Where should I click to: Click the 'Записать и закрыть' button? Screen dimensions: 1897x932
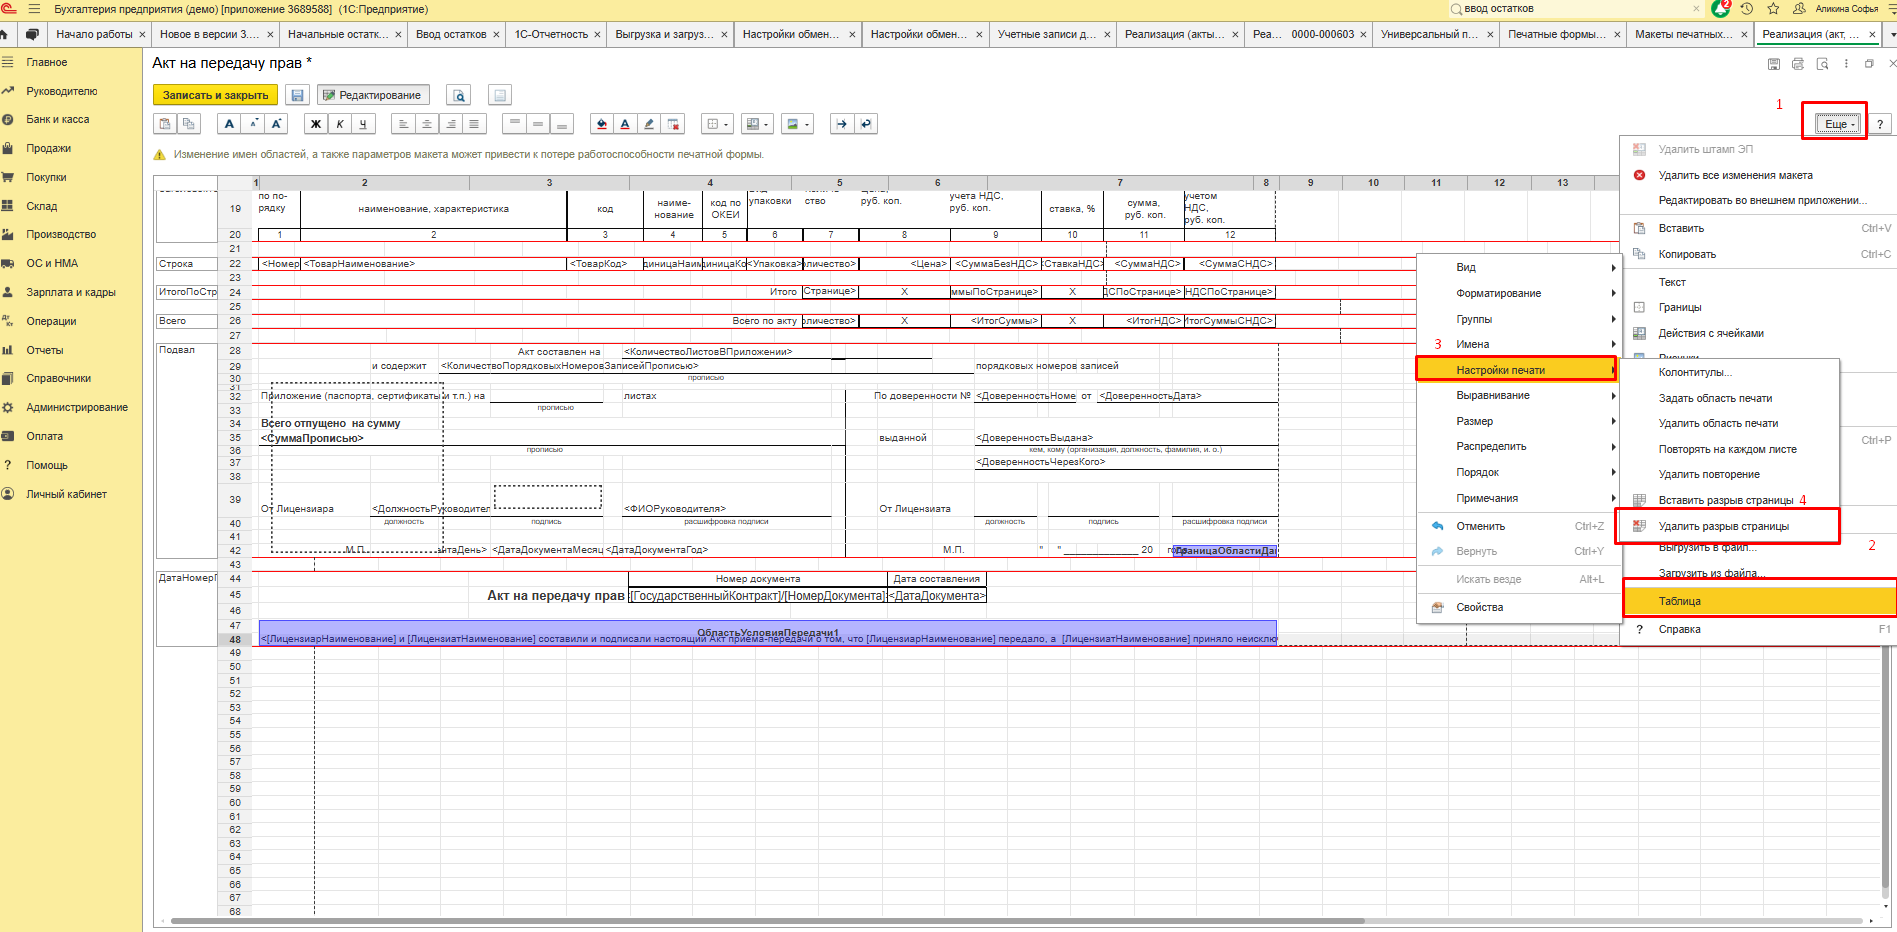215,95
